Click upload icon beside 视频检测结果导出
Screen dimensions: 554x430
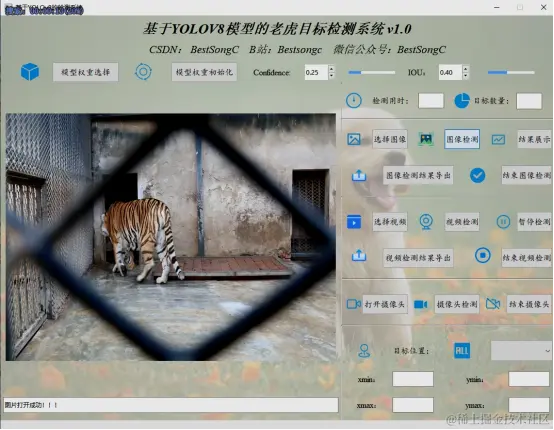tap(359, 256)
